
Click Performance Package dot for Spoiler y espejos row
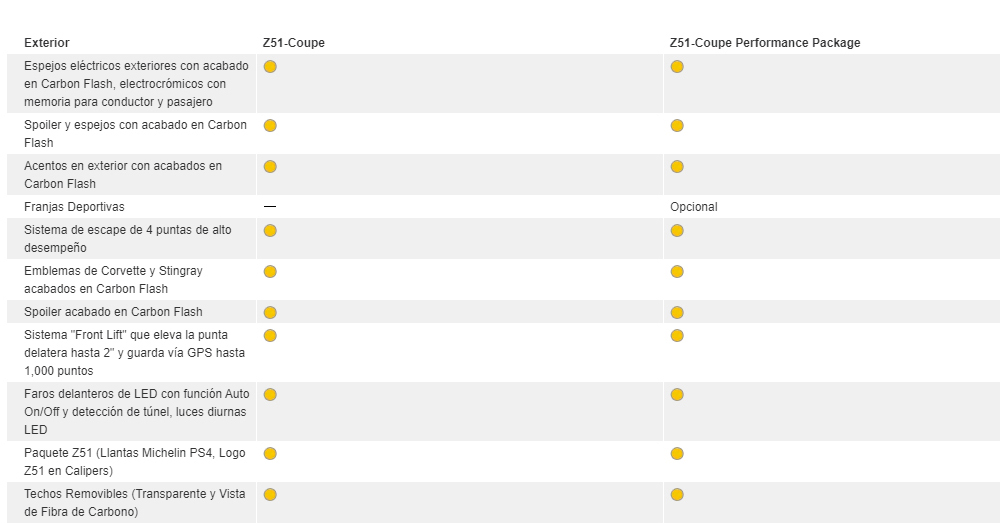click(677, 125)
